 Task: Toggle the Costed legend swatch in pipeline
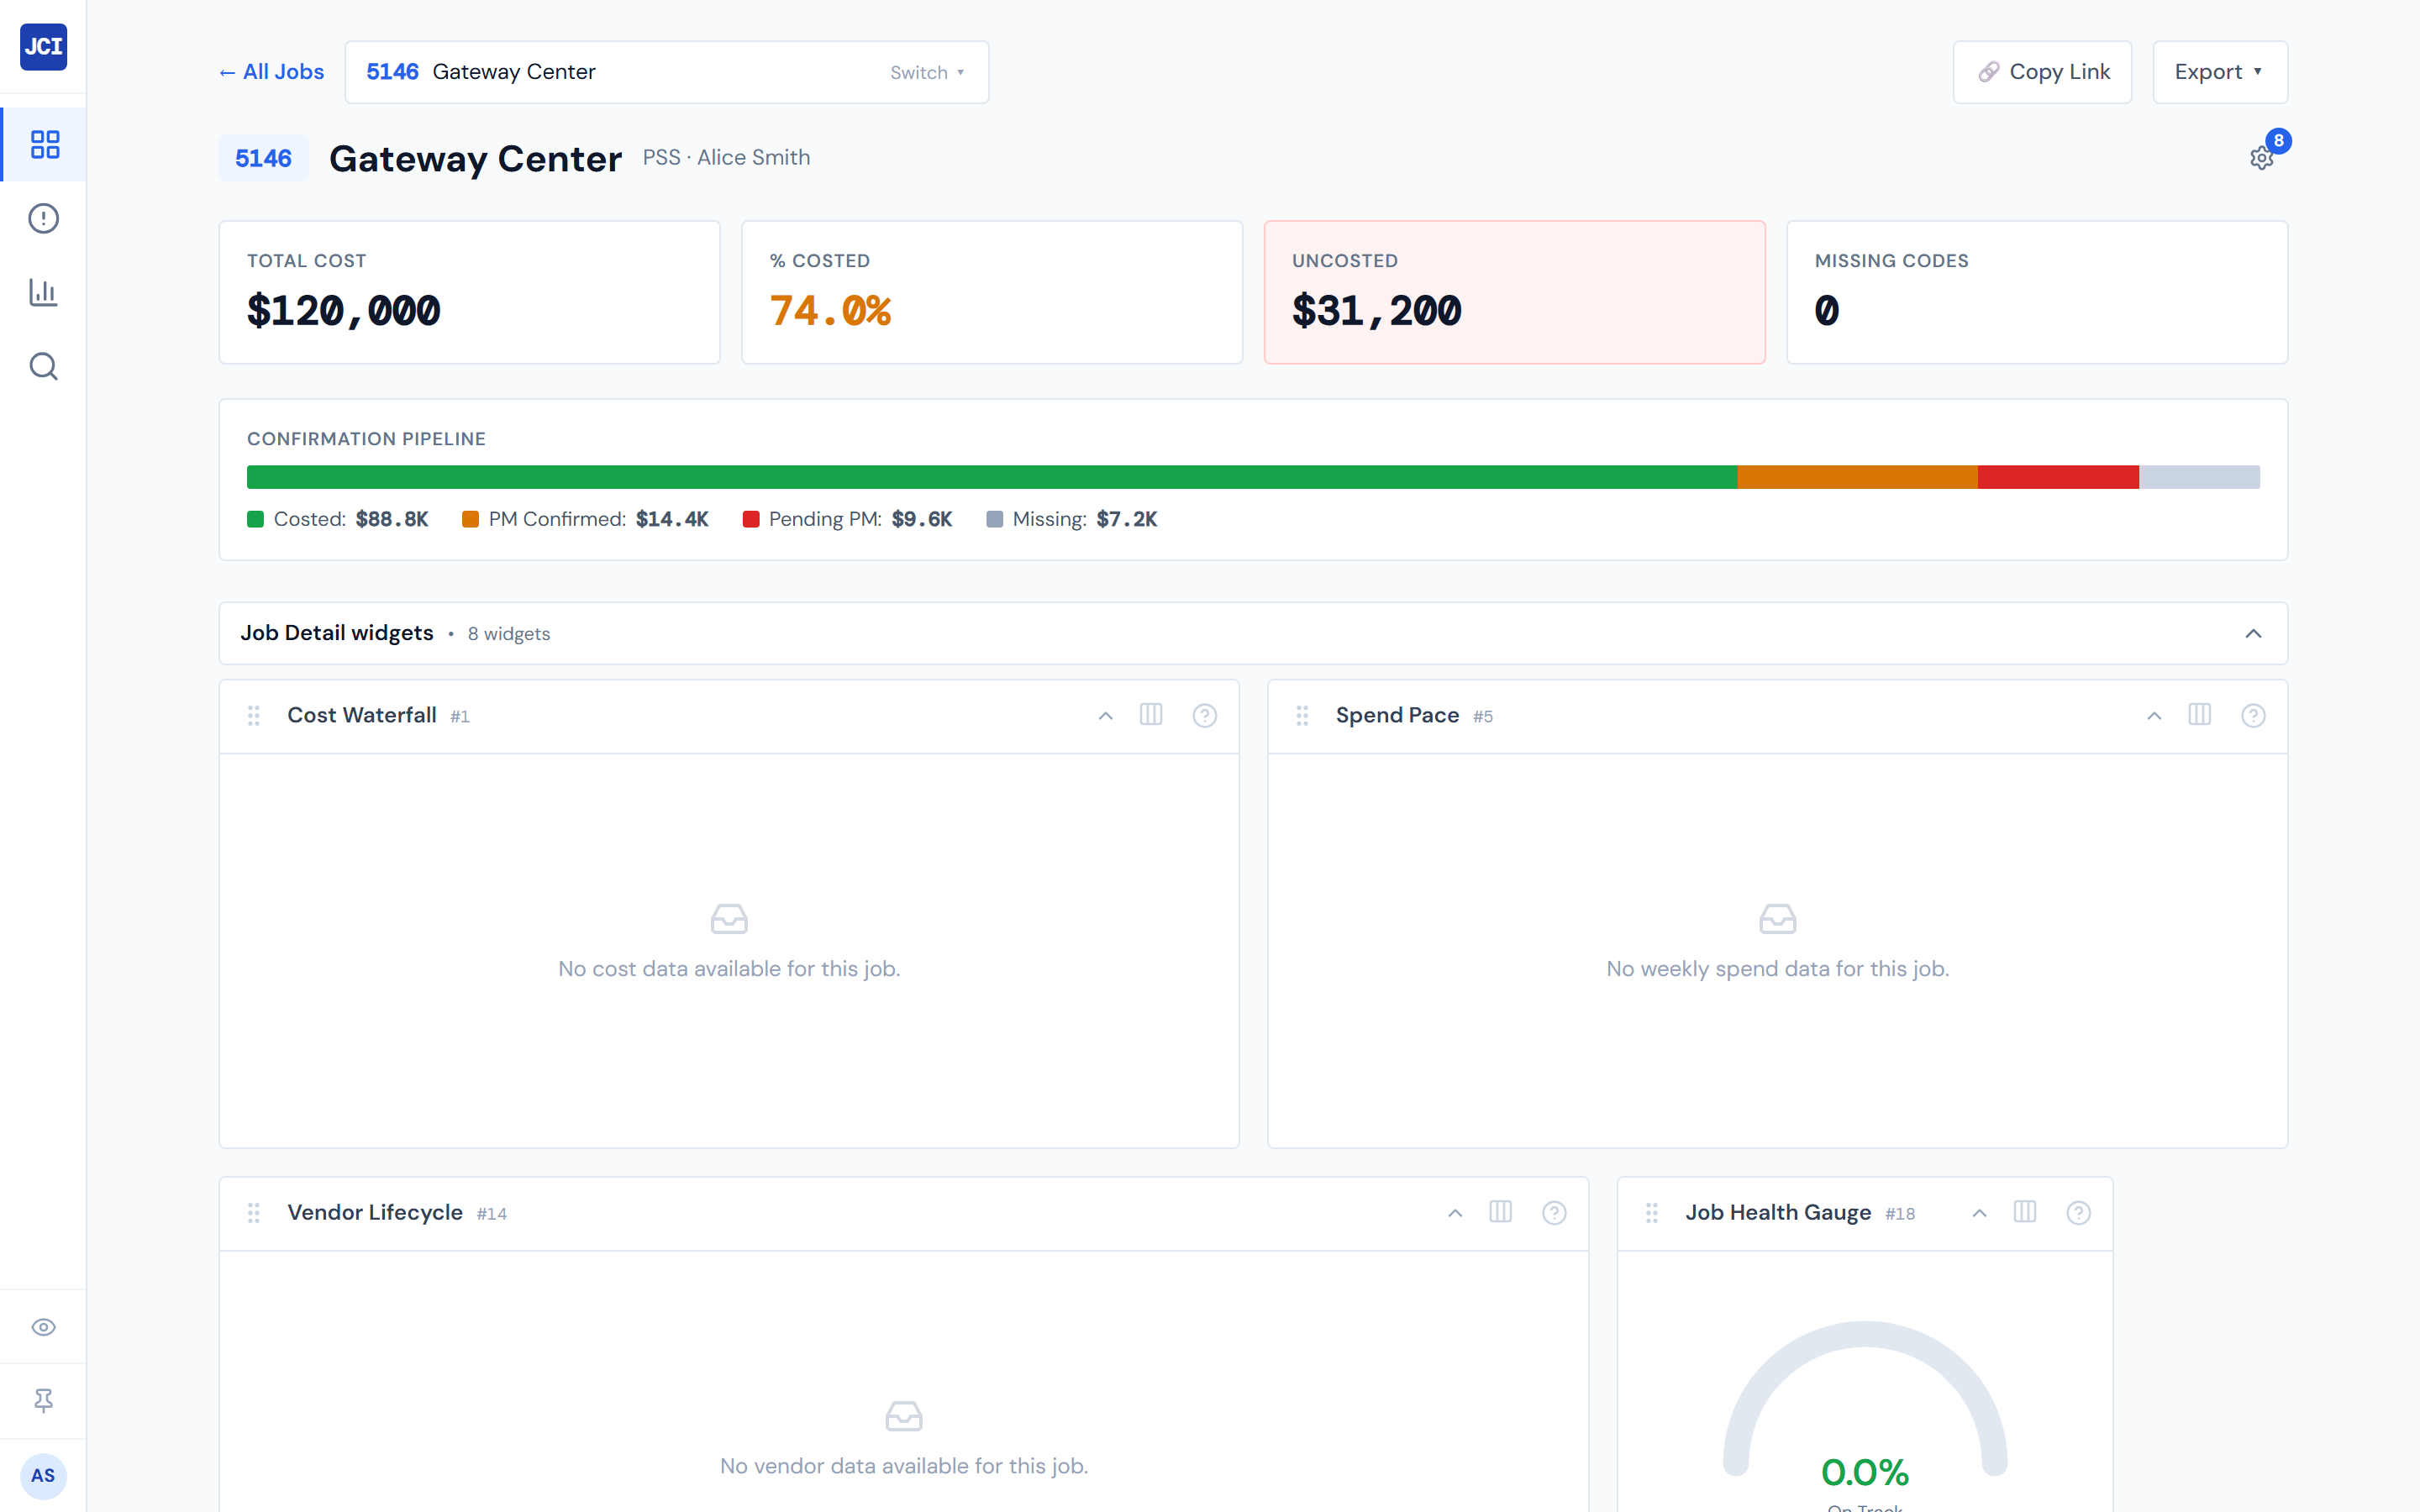tap(255, 519)
